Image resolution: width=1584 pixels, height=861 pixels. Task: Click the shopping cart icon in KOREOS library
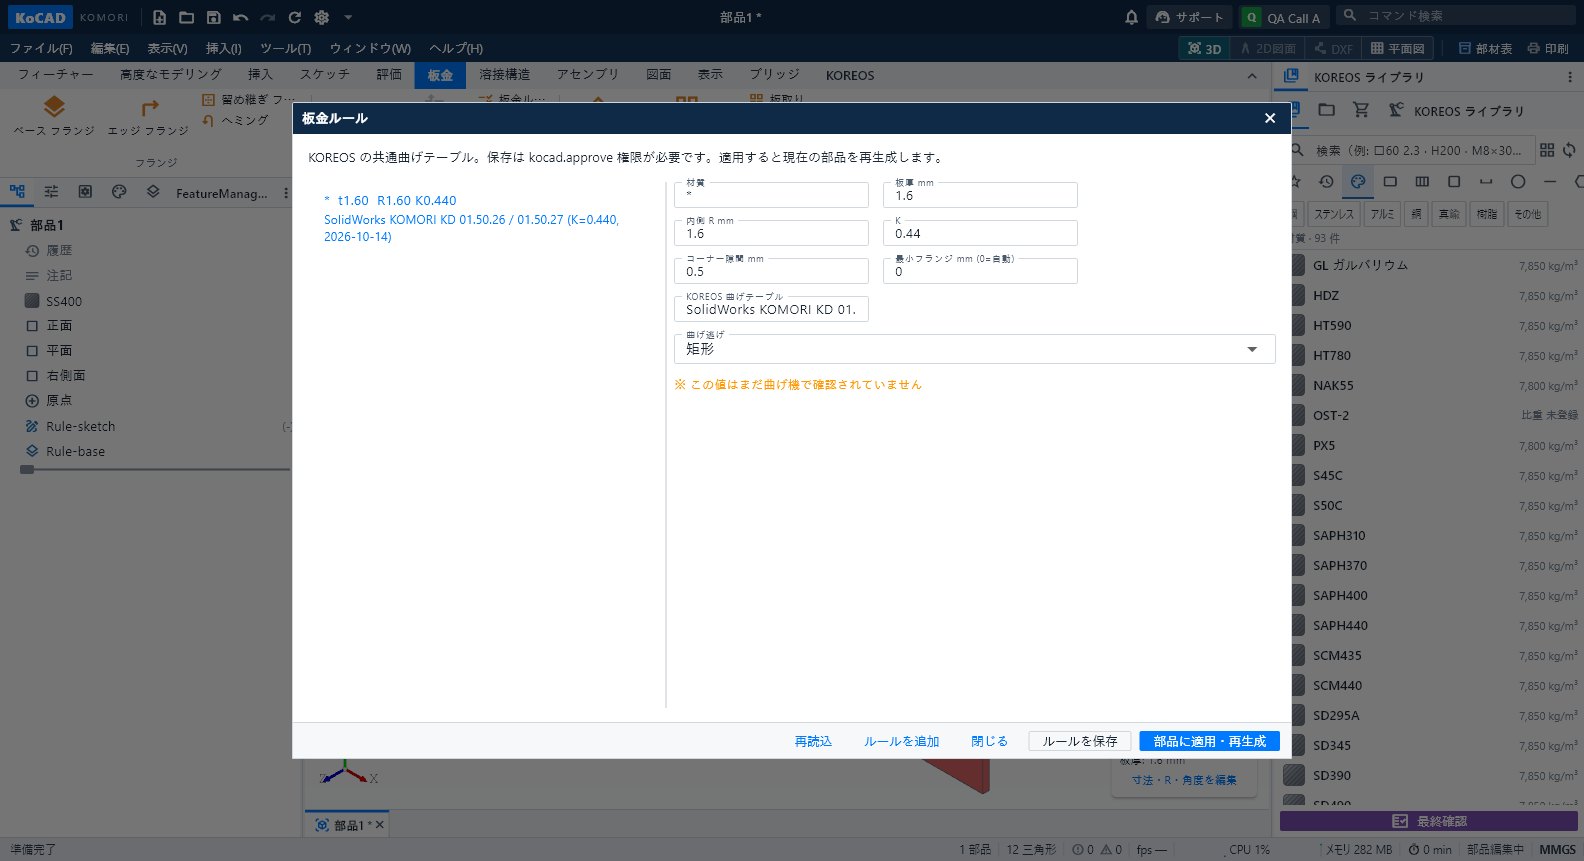coord(1360,110)
